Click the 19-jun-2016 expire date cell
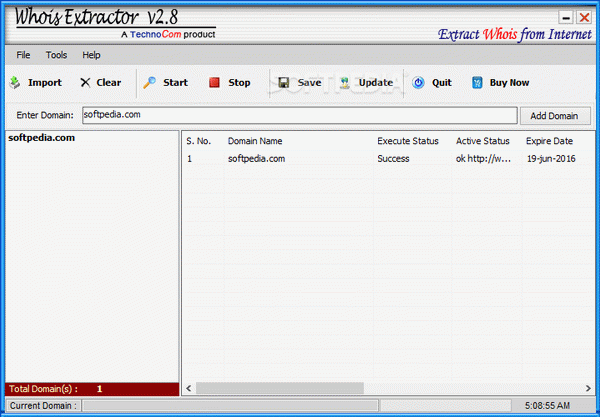The width and height of the screenshot is (600, 417). click(x=551, y=159)
